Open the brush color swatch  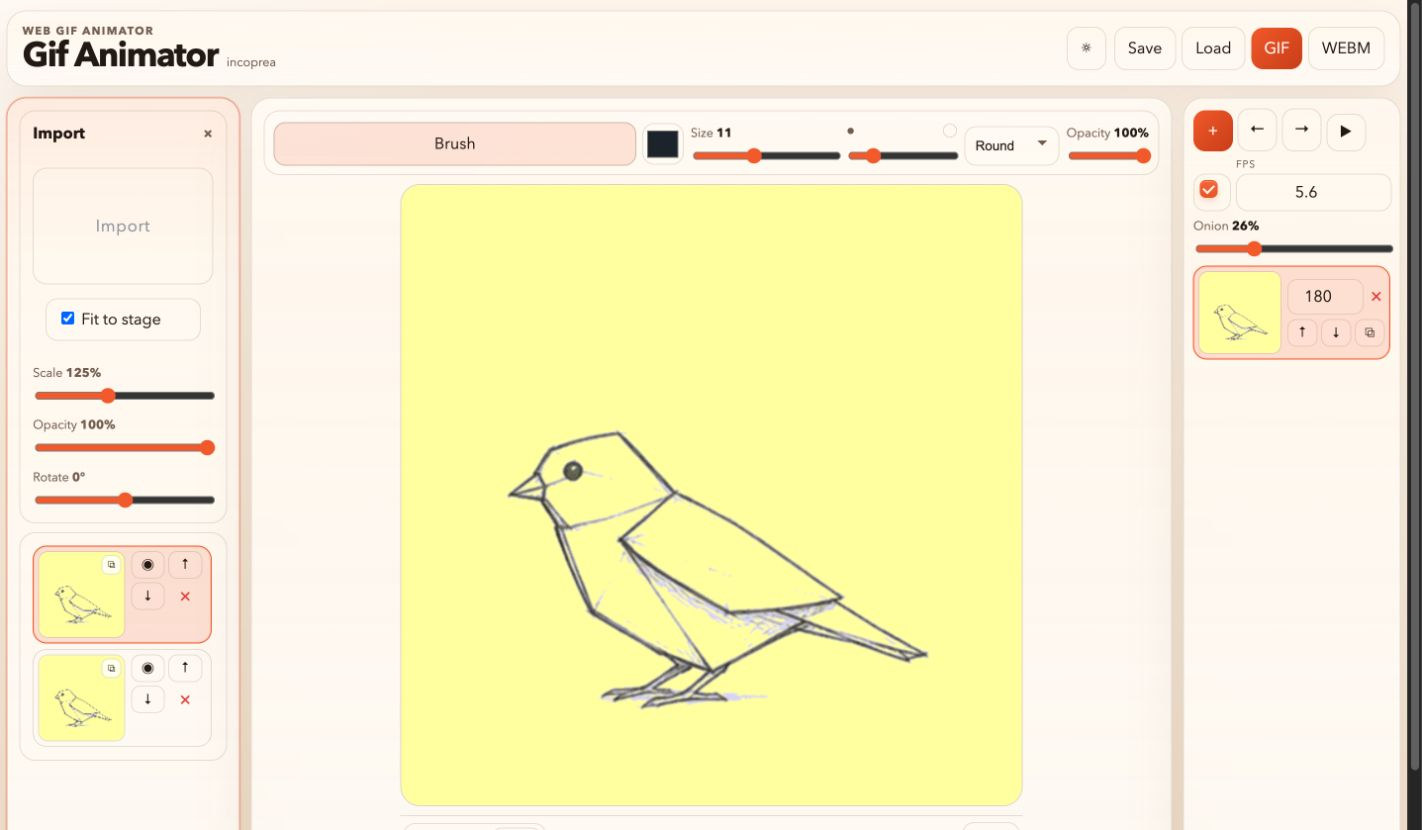pyautogui.click(x=662, y=145)
